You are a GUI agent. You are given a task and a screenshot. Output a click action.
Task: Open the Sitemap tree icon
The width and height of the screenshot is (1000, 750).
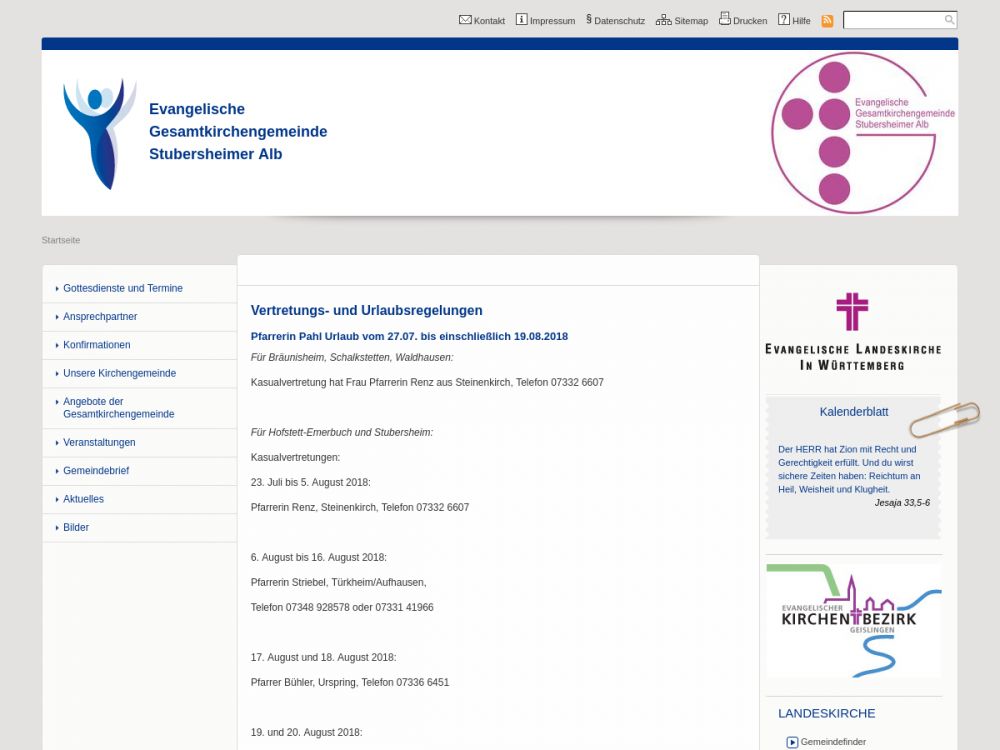point(663,20)
